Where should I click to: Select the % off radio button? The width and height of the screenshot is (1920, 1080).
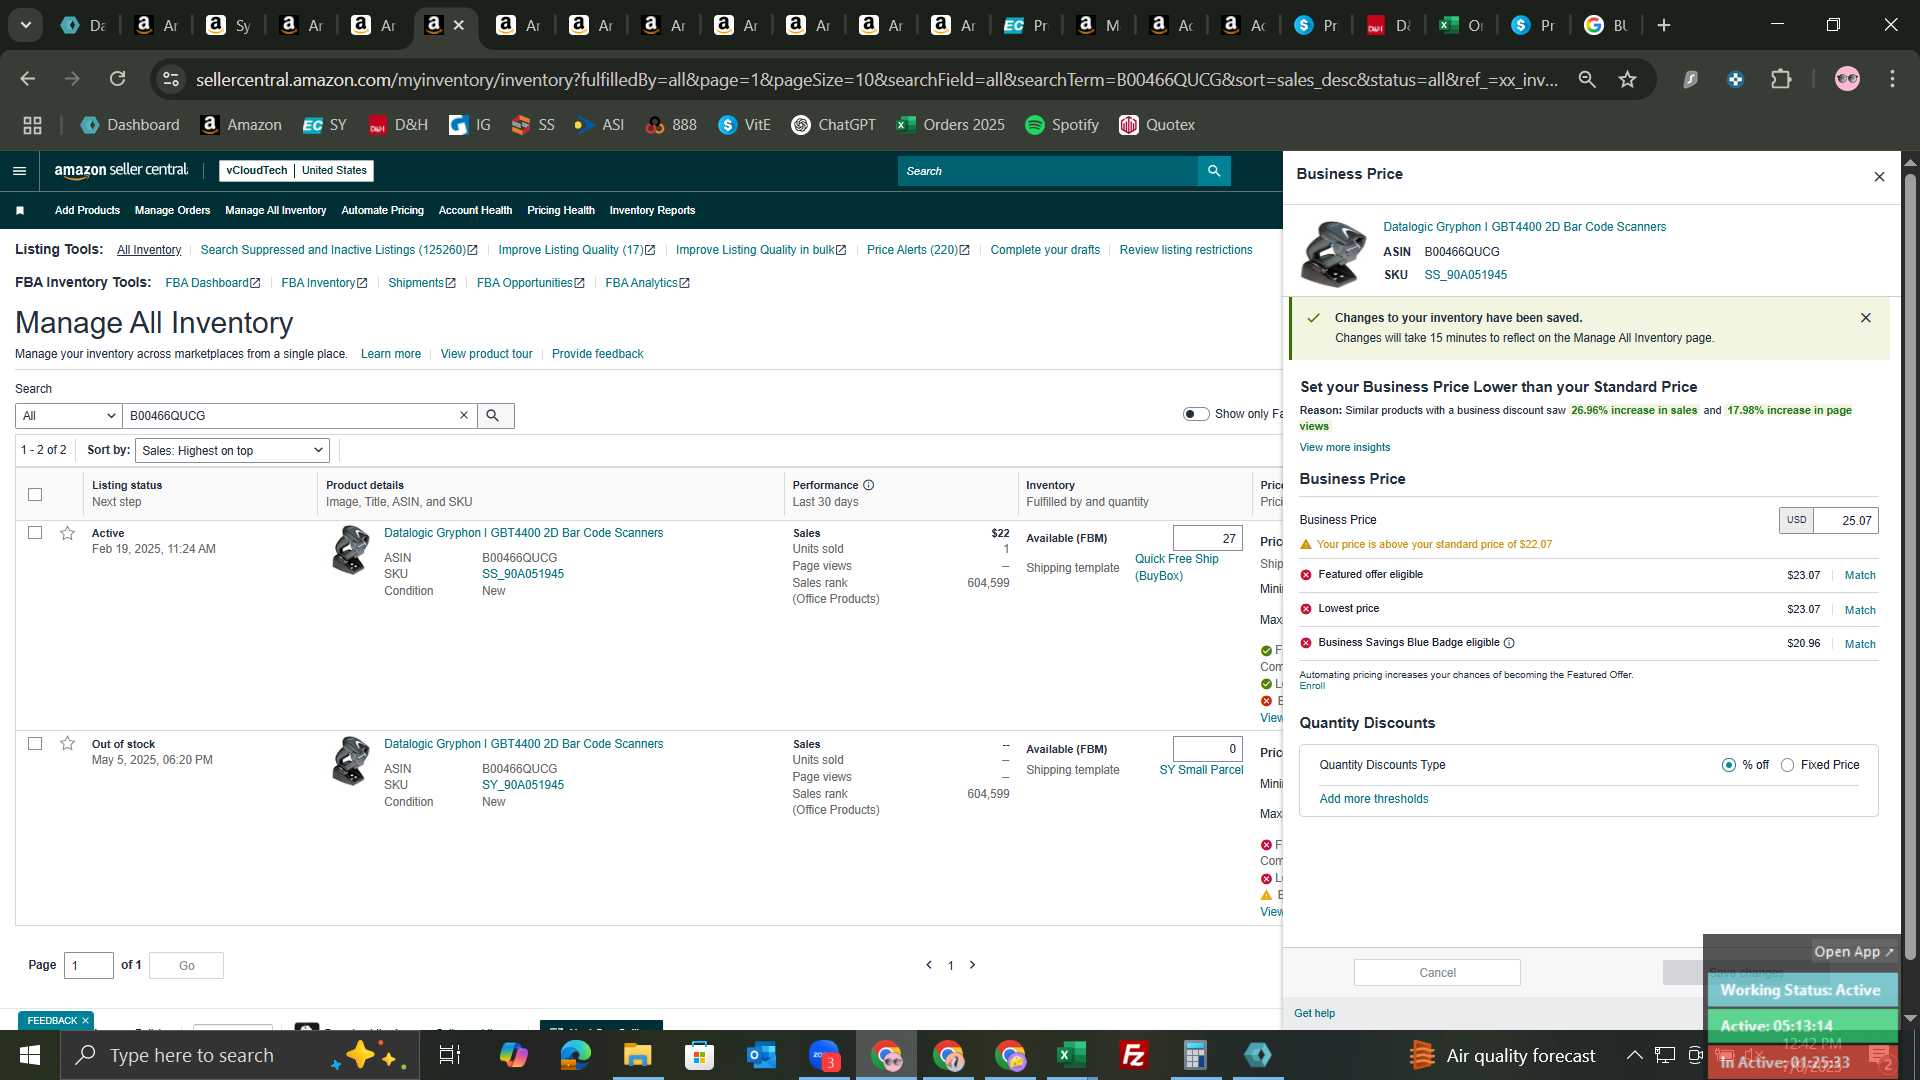(x=1729, y=766)
